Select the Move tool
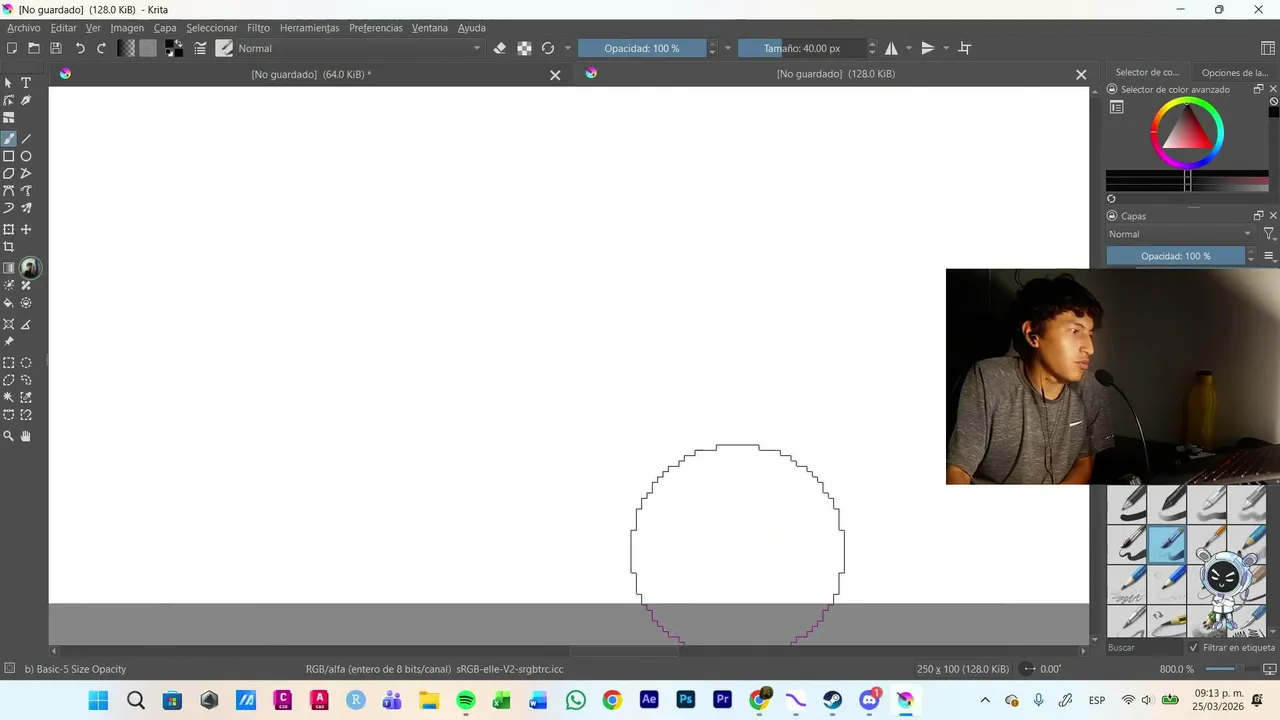The image size is (1280, 720). click(26, 229)
